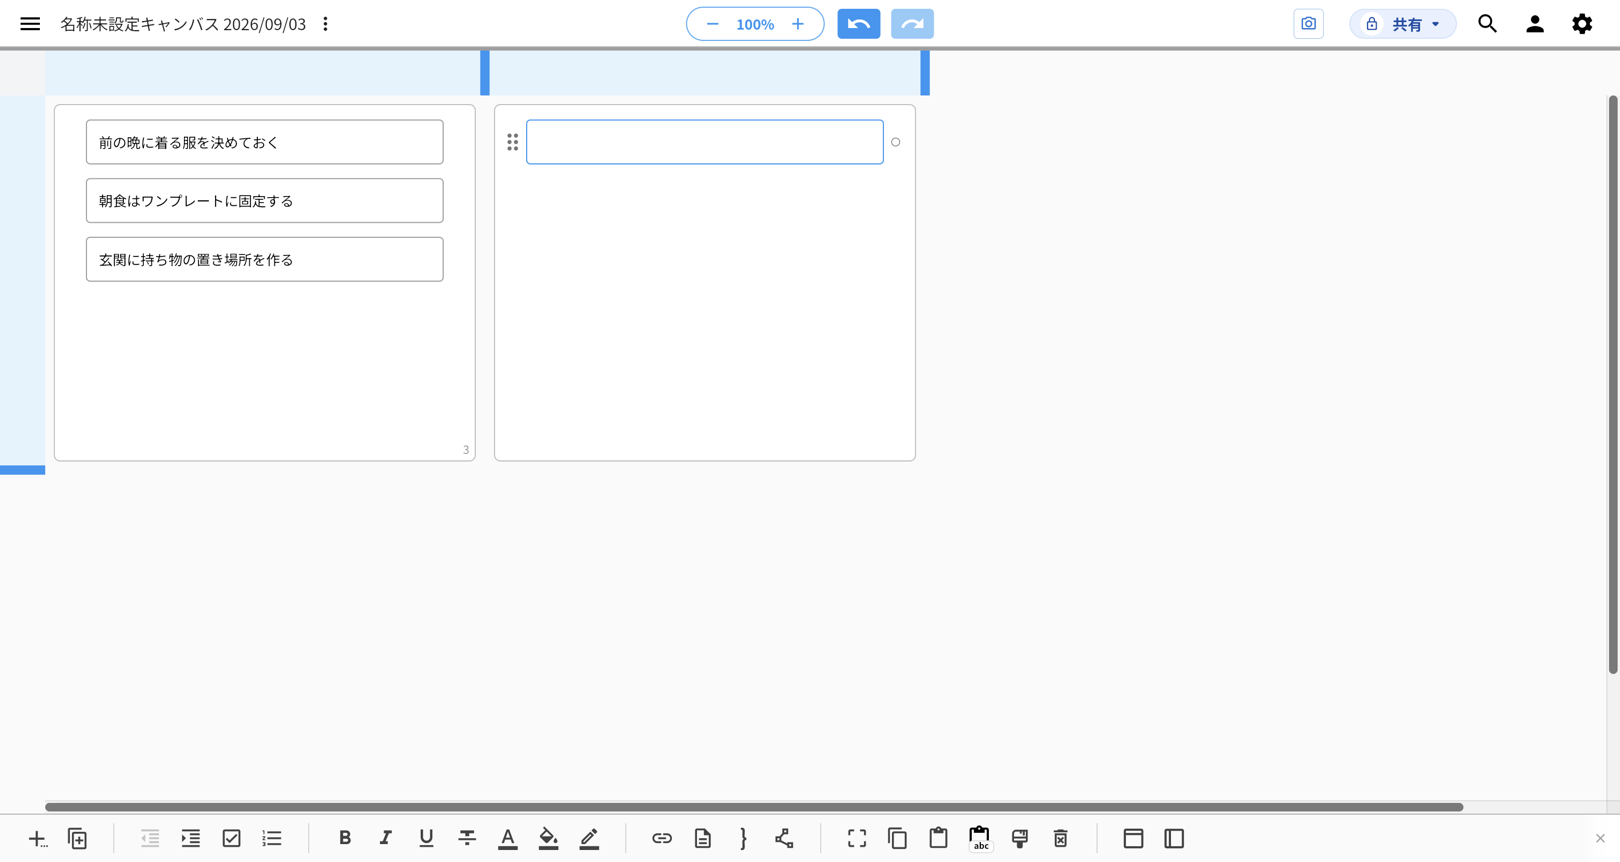
Task: Open the search tool
Action: (1488, 24)
